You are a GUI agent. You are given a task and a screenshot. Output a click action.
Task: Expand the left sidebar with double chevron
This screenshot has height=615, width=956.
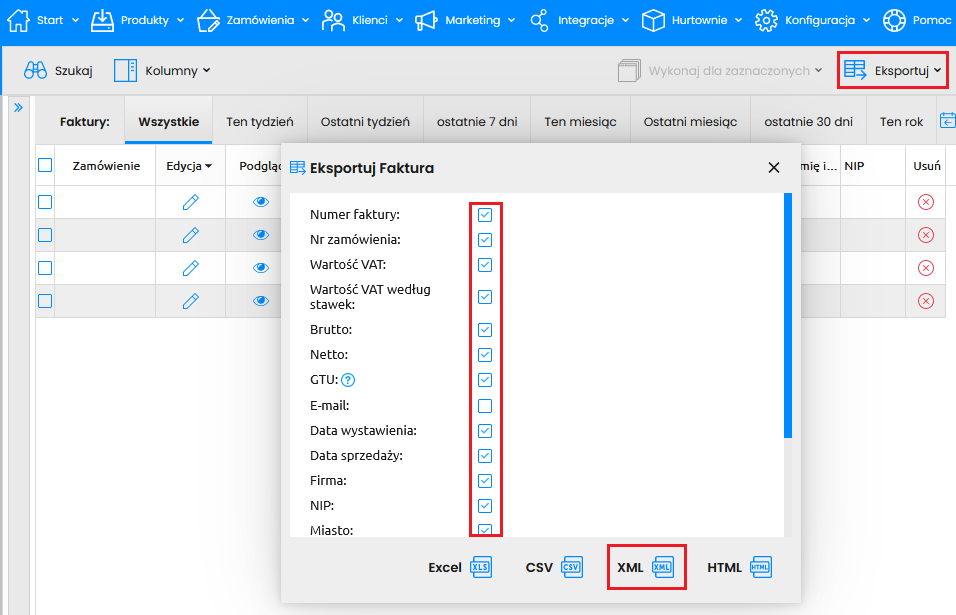18,107
